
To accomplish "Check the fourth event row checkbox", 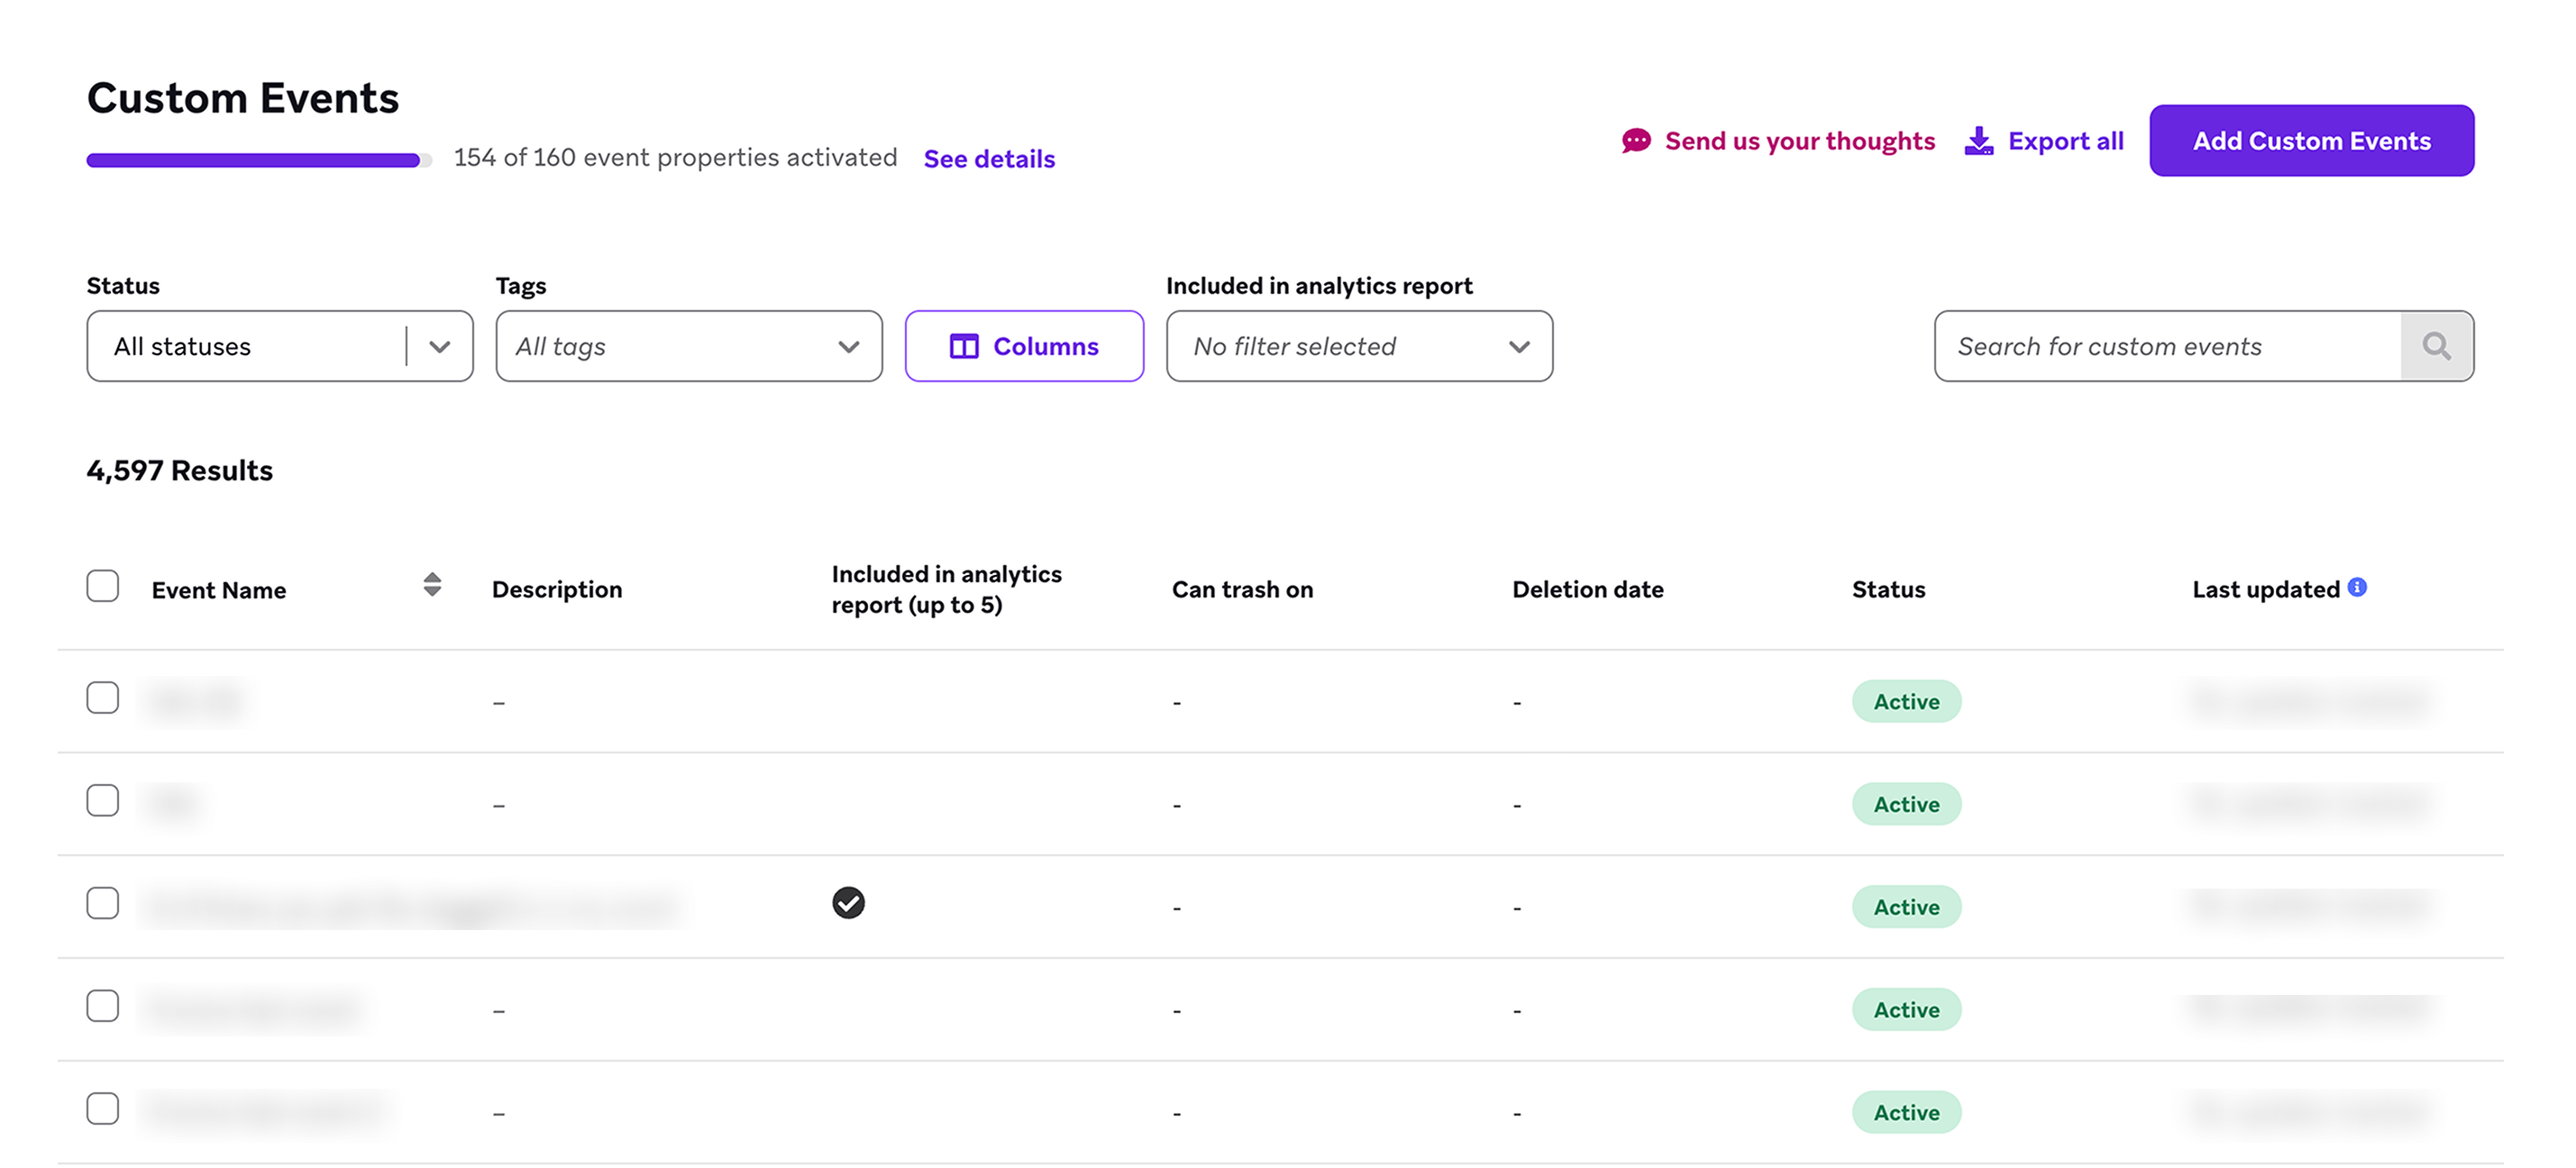I will [x=102, y=1006].
